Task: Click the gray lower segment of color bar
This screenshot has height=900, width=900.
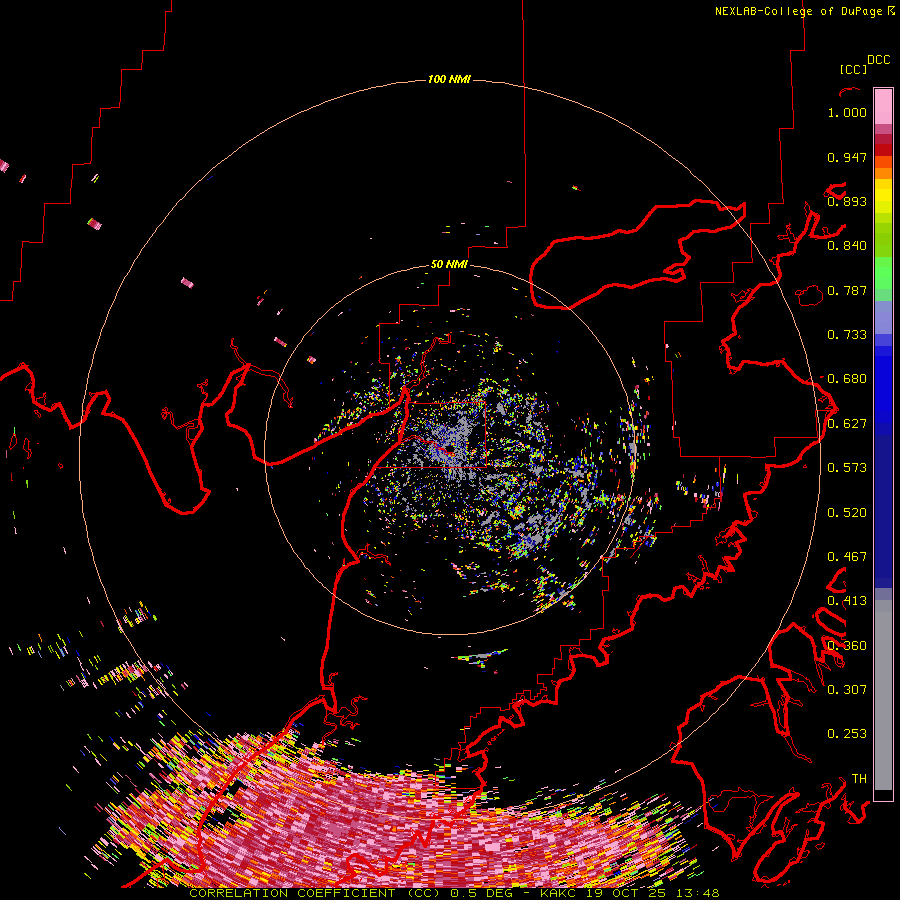Action: click(883, 695)
